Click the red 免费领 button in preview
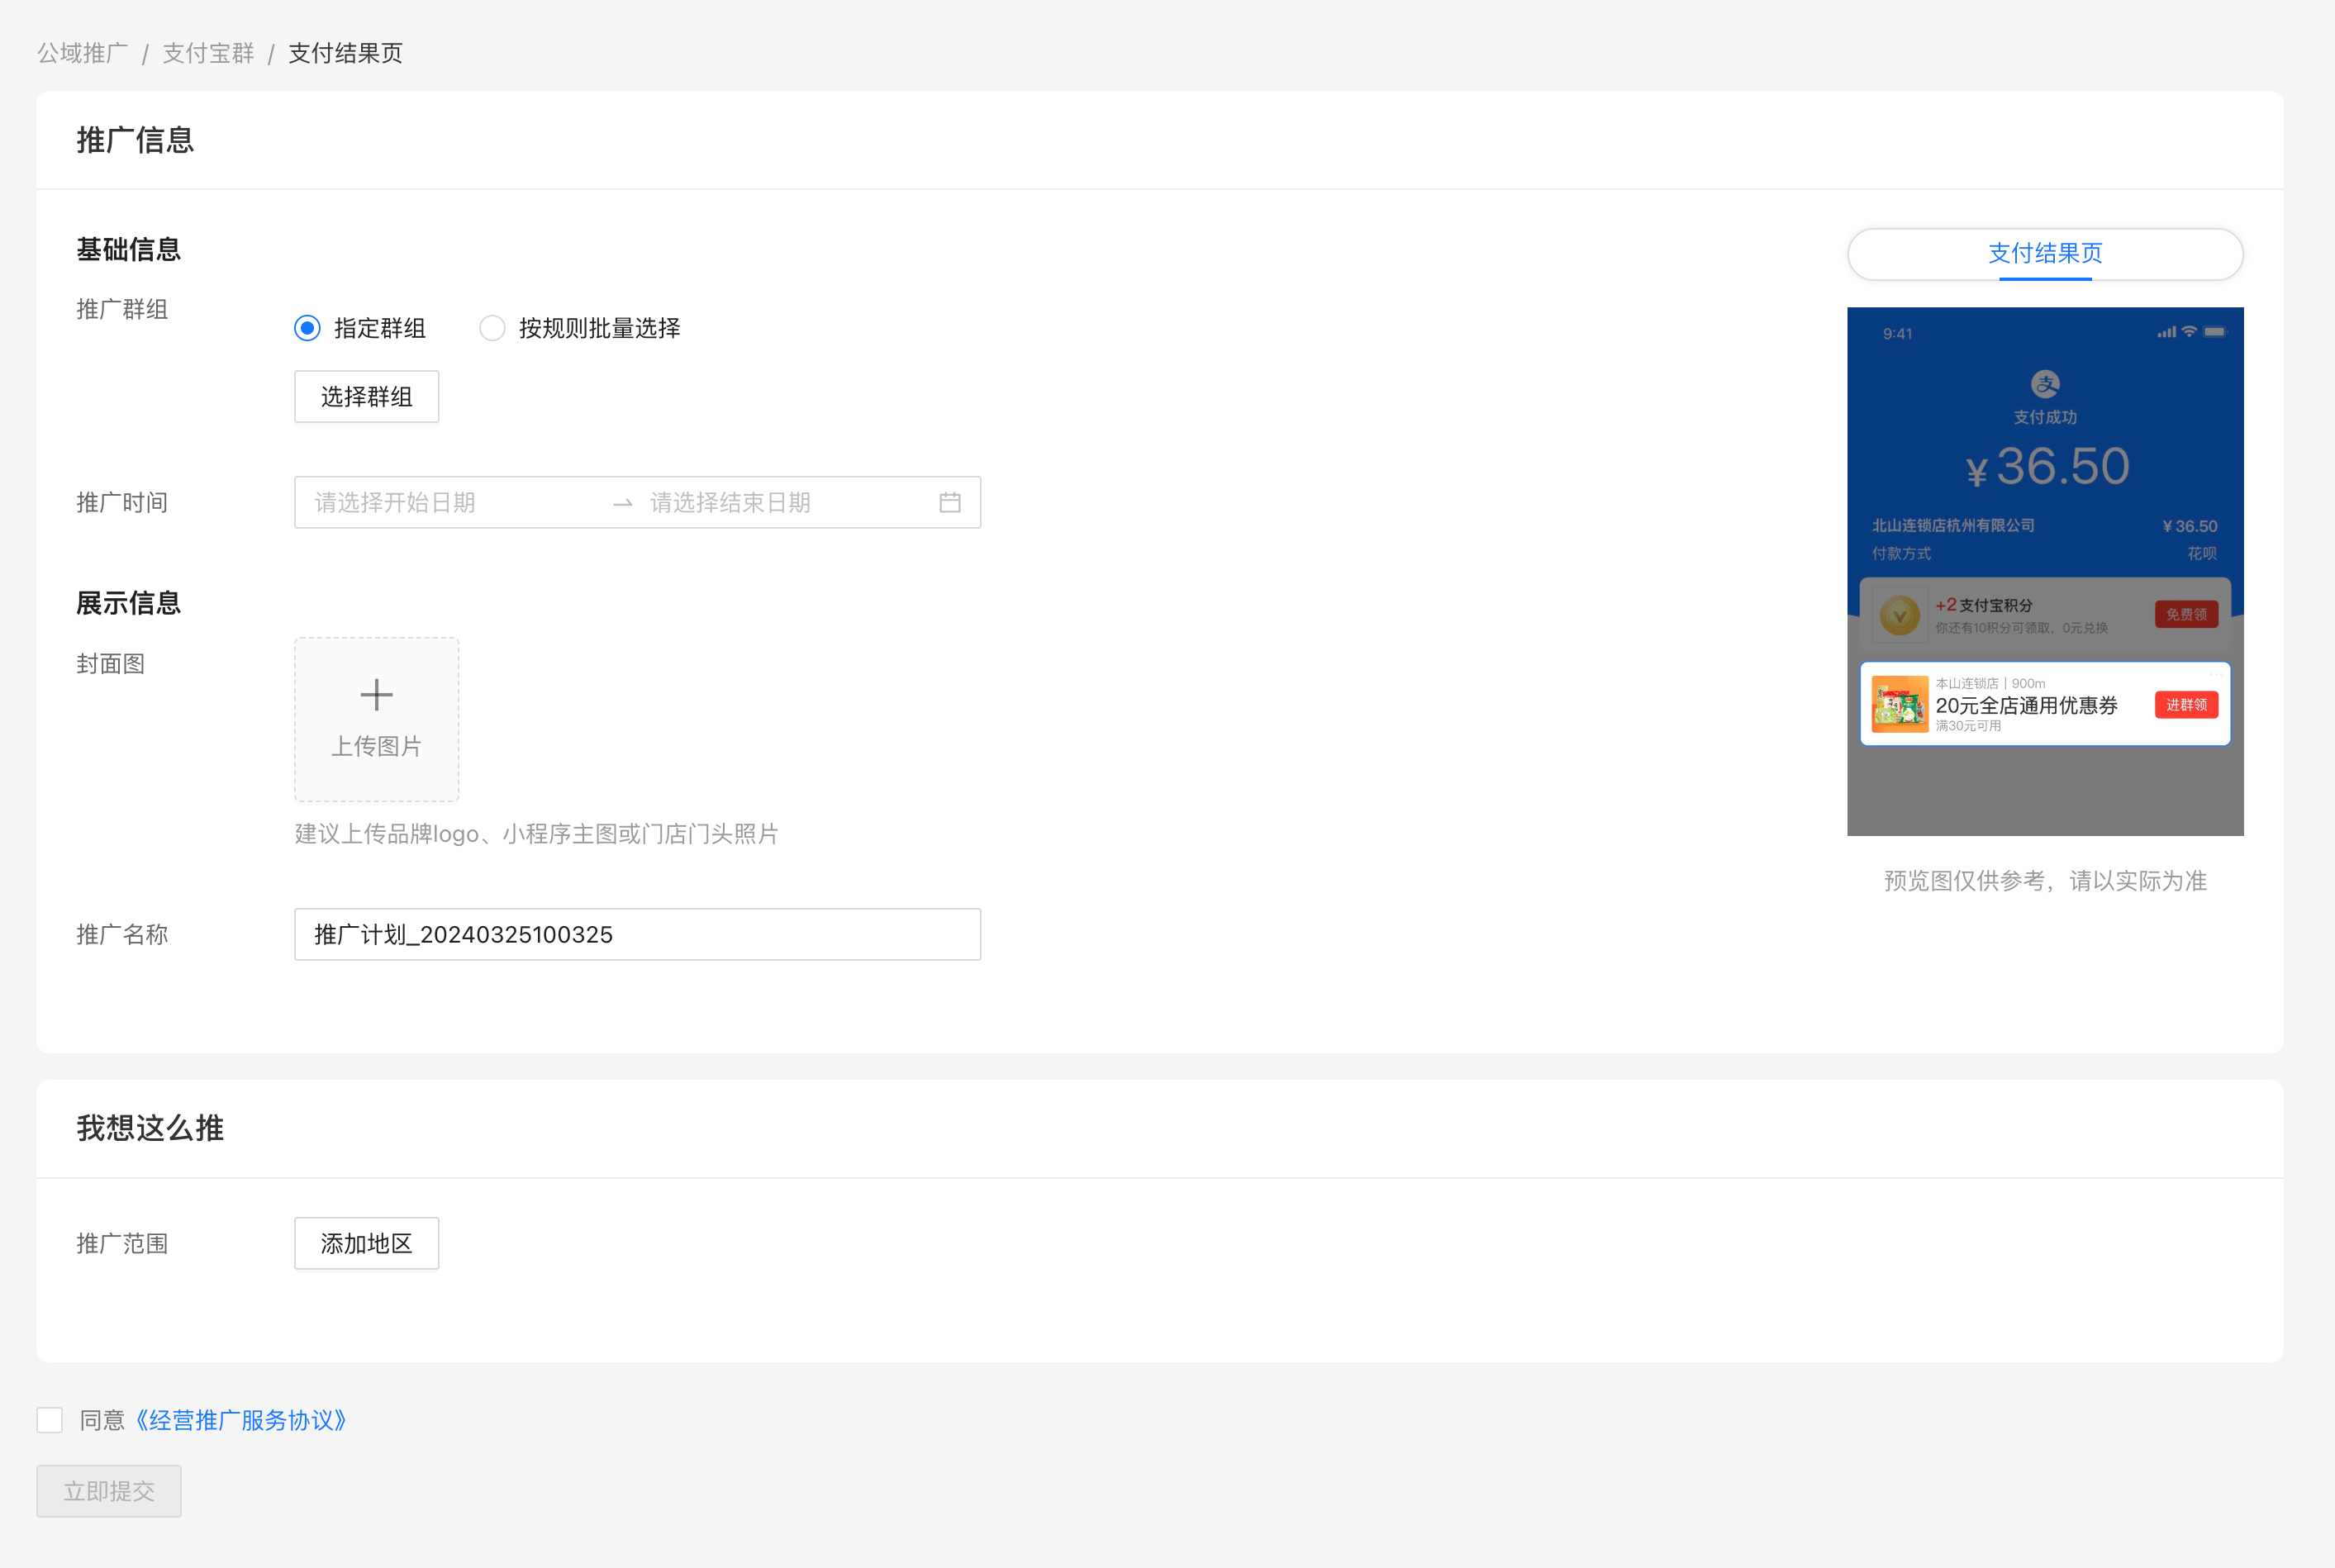 tap(2186, 614)
